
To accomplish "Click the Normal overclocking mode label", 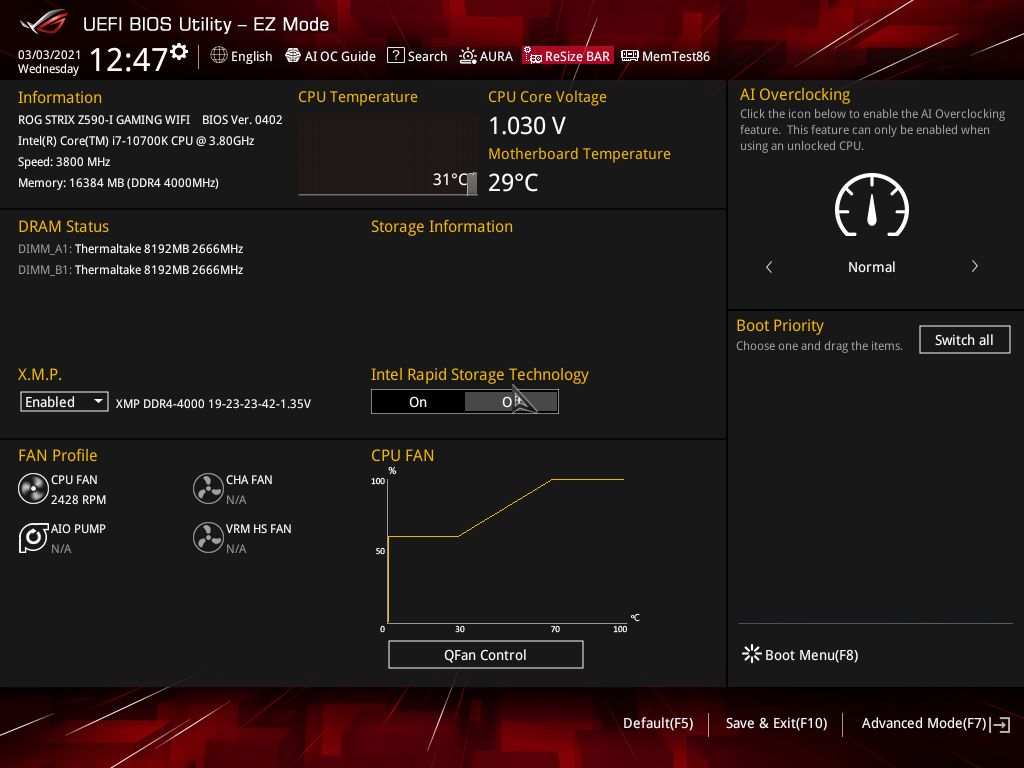I will pyautogui.click(x=871, y=266).
